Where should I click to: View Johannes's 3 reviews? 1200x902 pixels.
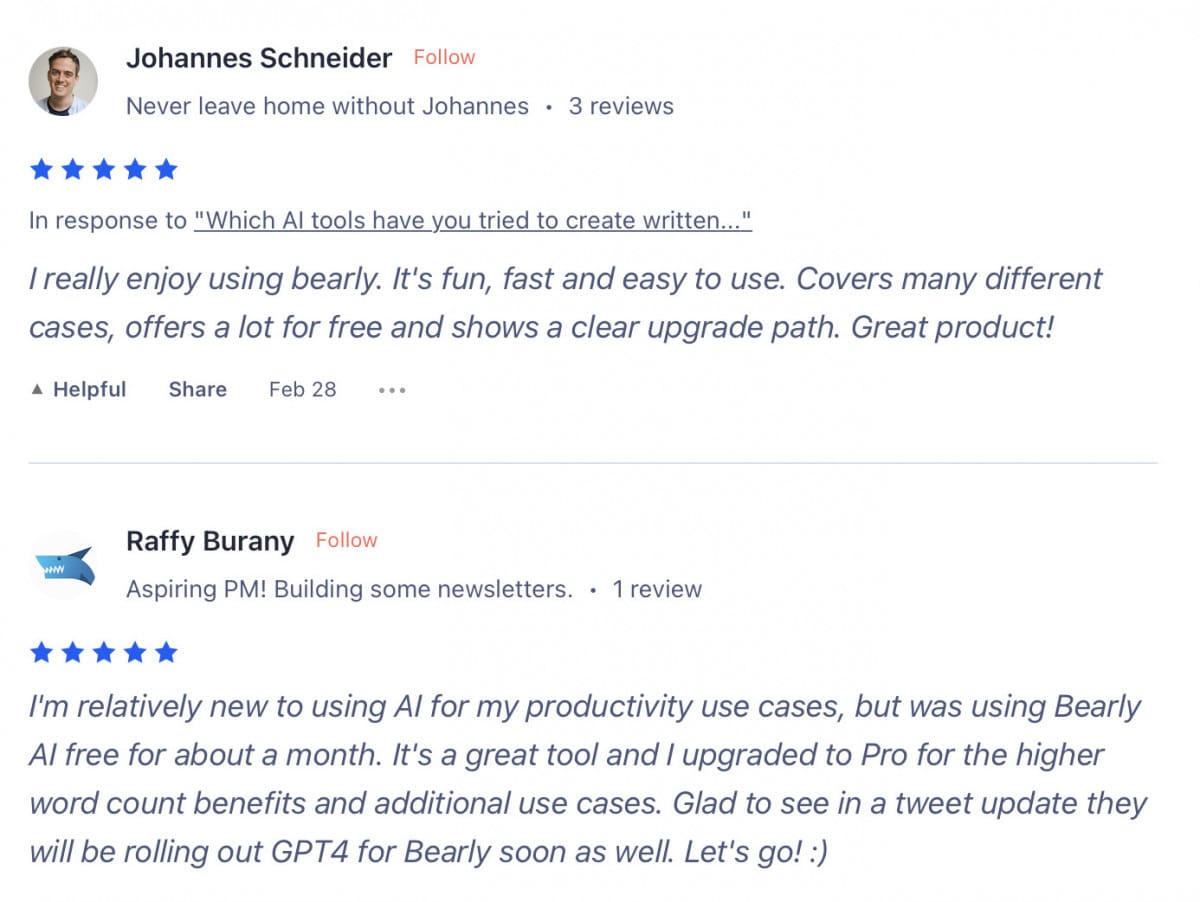click(x=621, y=106)
